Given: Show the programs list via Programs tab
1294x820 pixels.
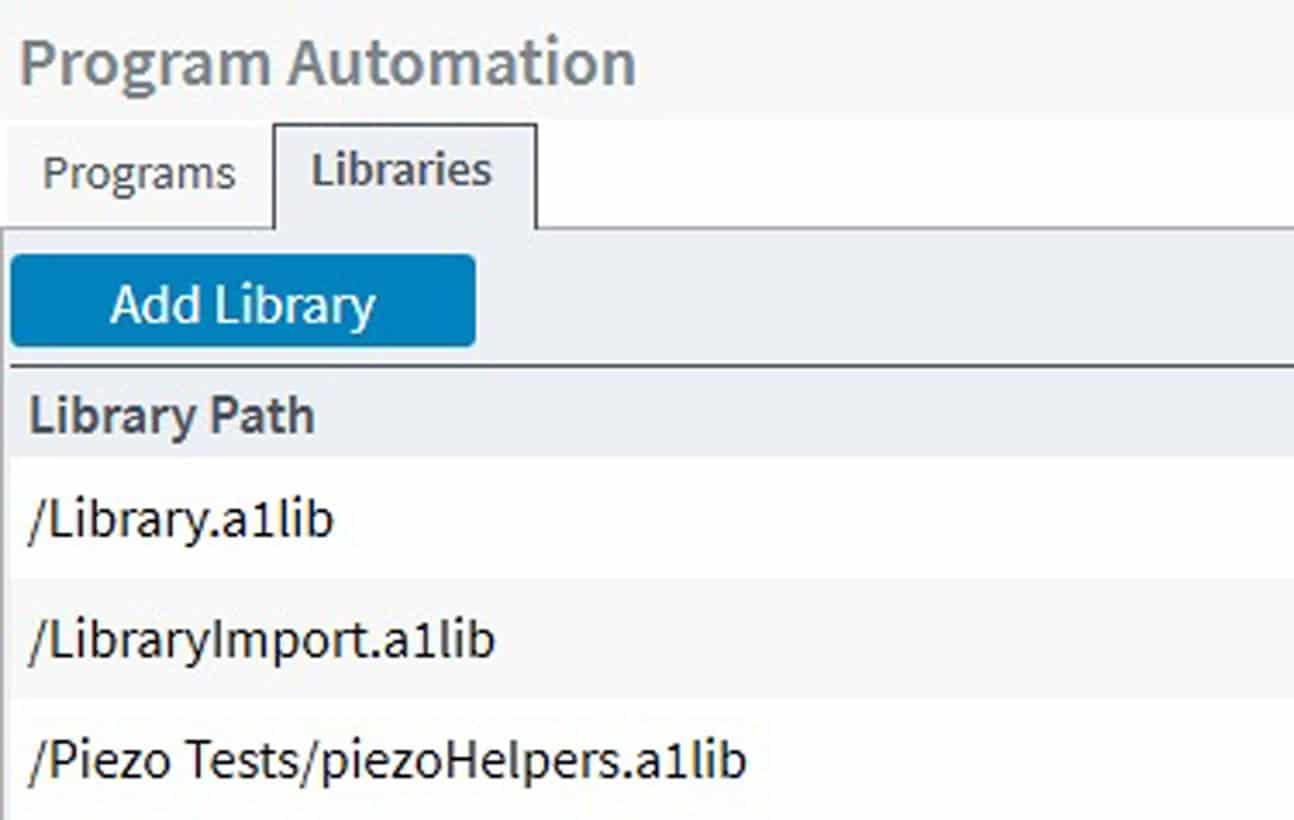Looking at the screenshot, I should 139,174.
